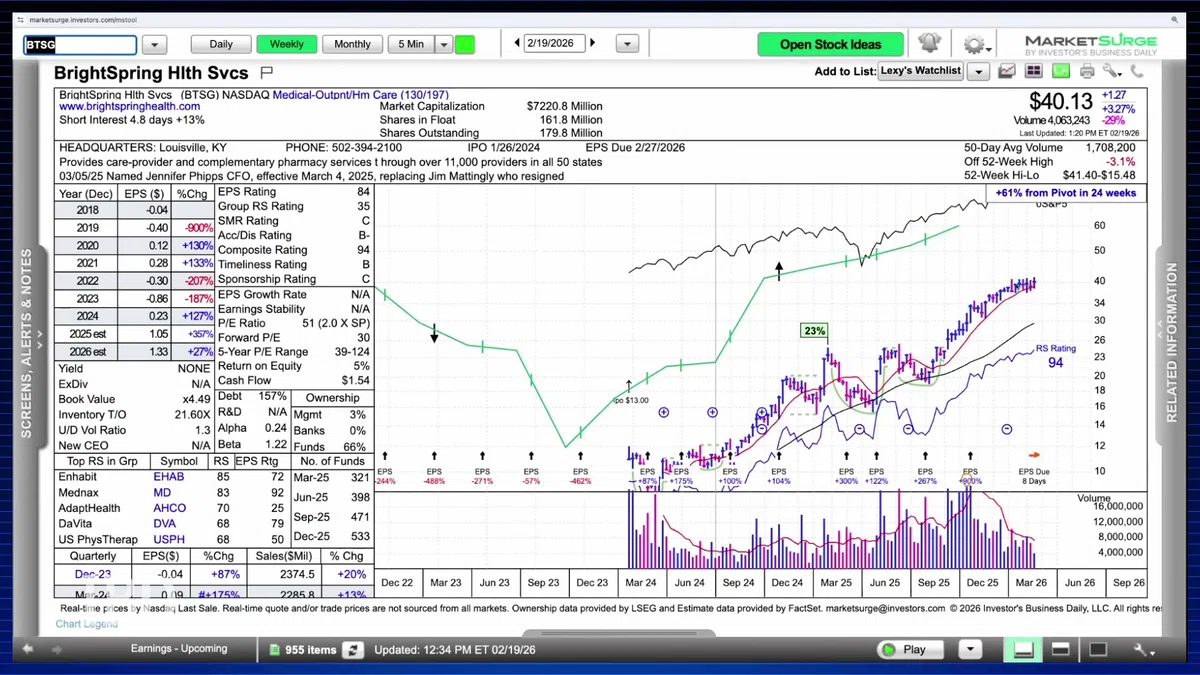Click the flag icon next to BrightSpring Hlth Svcs
The image size is (1200, 675).
pyautogui.click(x=266, y=73)
